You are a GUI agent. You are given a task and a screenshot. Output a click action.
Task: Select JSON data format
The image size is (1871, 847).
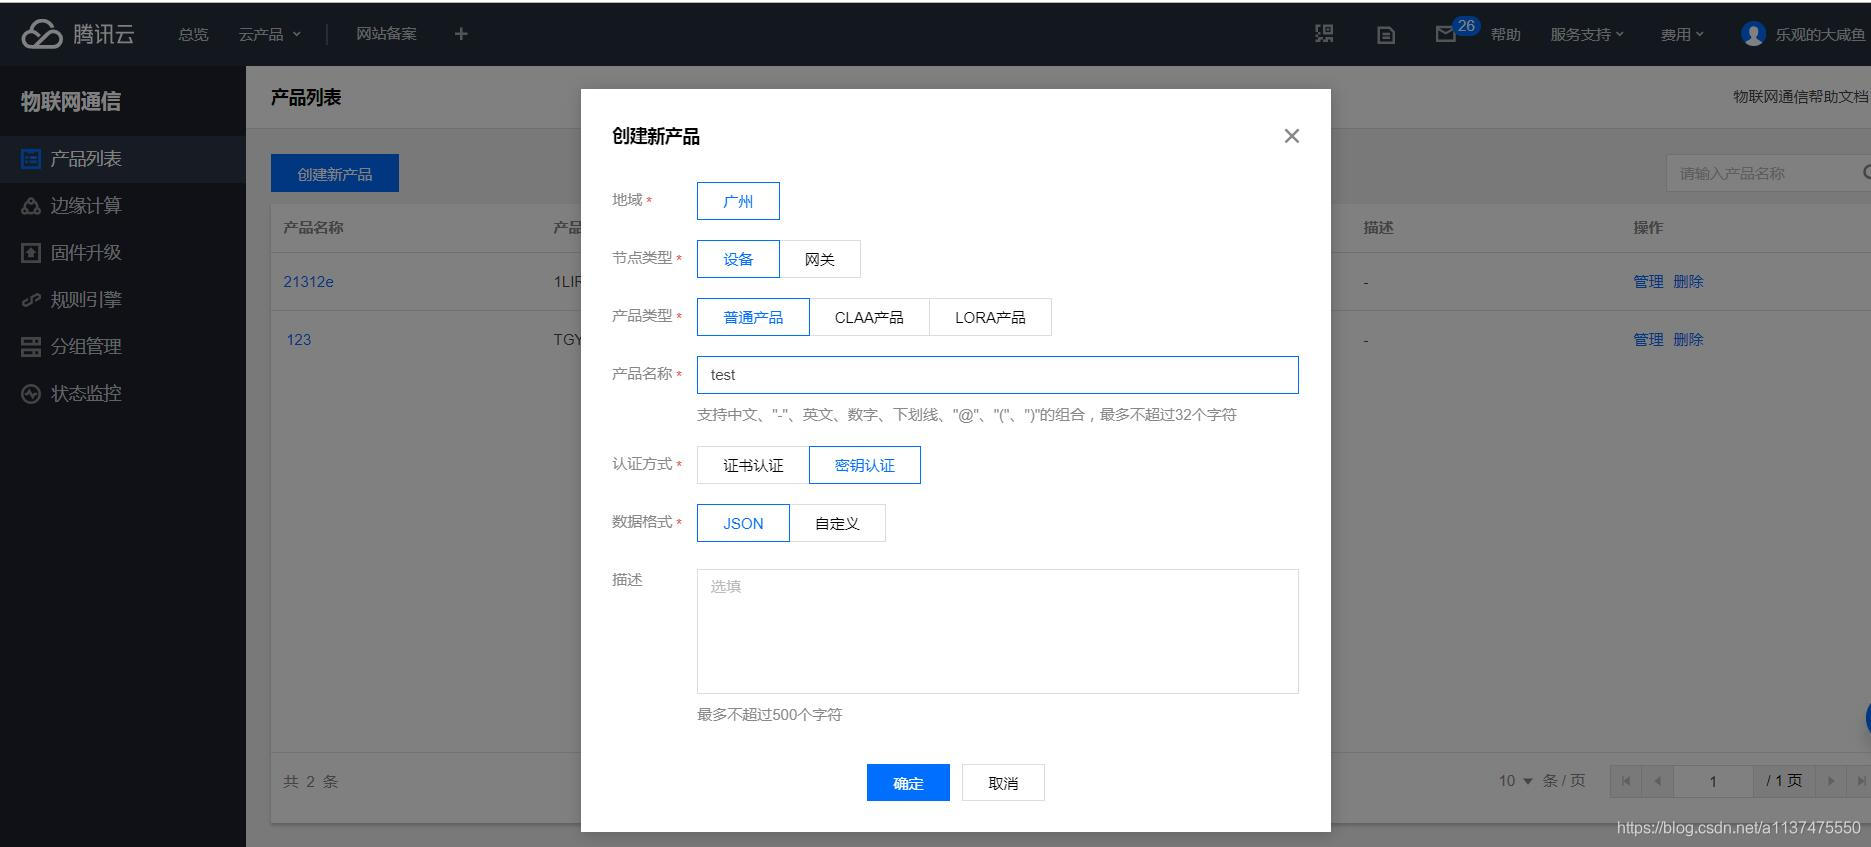pyautogui.click(x=743, y=523)
